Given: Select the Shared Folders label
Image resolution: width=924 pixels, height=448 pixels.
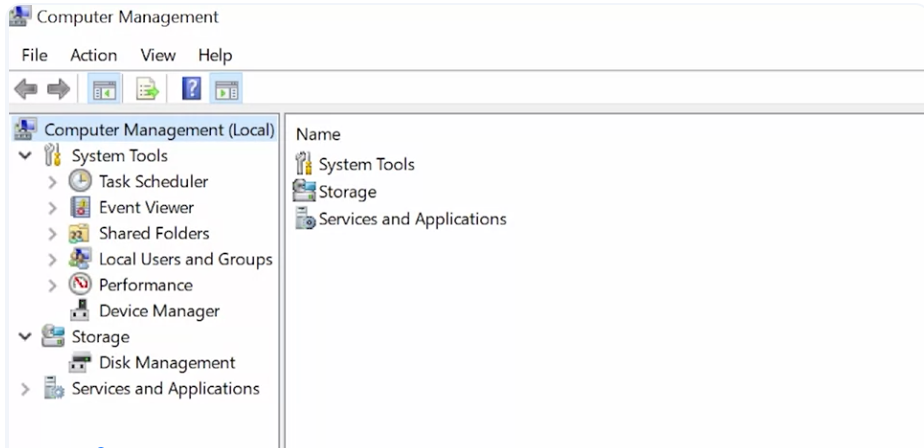Looking at the screenshot, I should 154,233.
